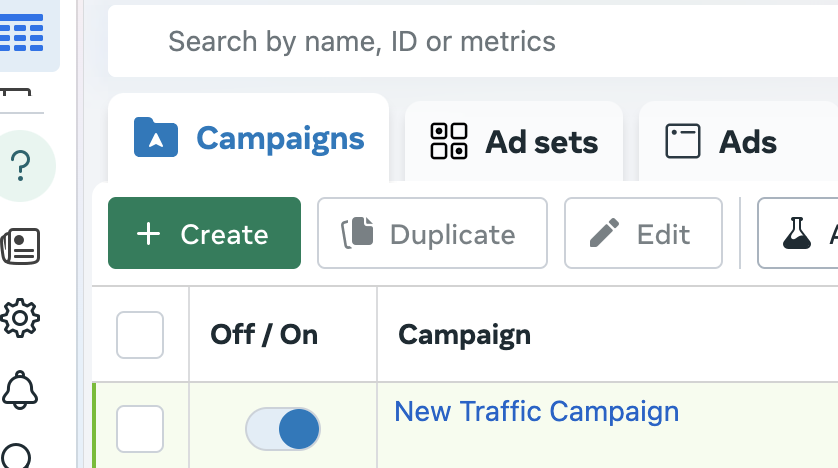Viewport: 838px width, 468px height.
Task: Tick the select-all checkbox in table header
Action: (140, 334)
